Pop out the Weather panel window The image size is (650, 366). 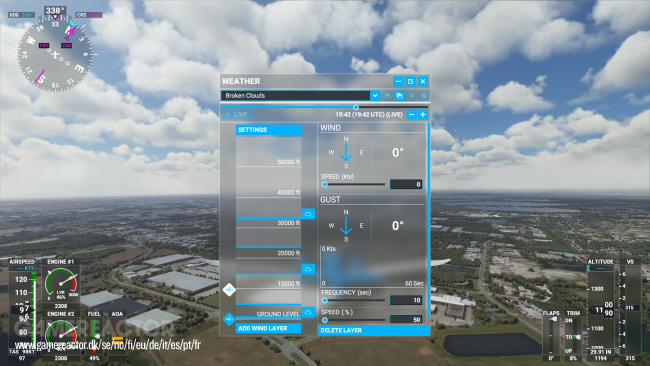coord(410,81)
